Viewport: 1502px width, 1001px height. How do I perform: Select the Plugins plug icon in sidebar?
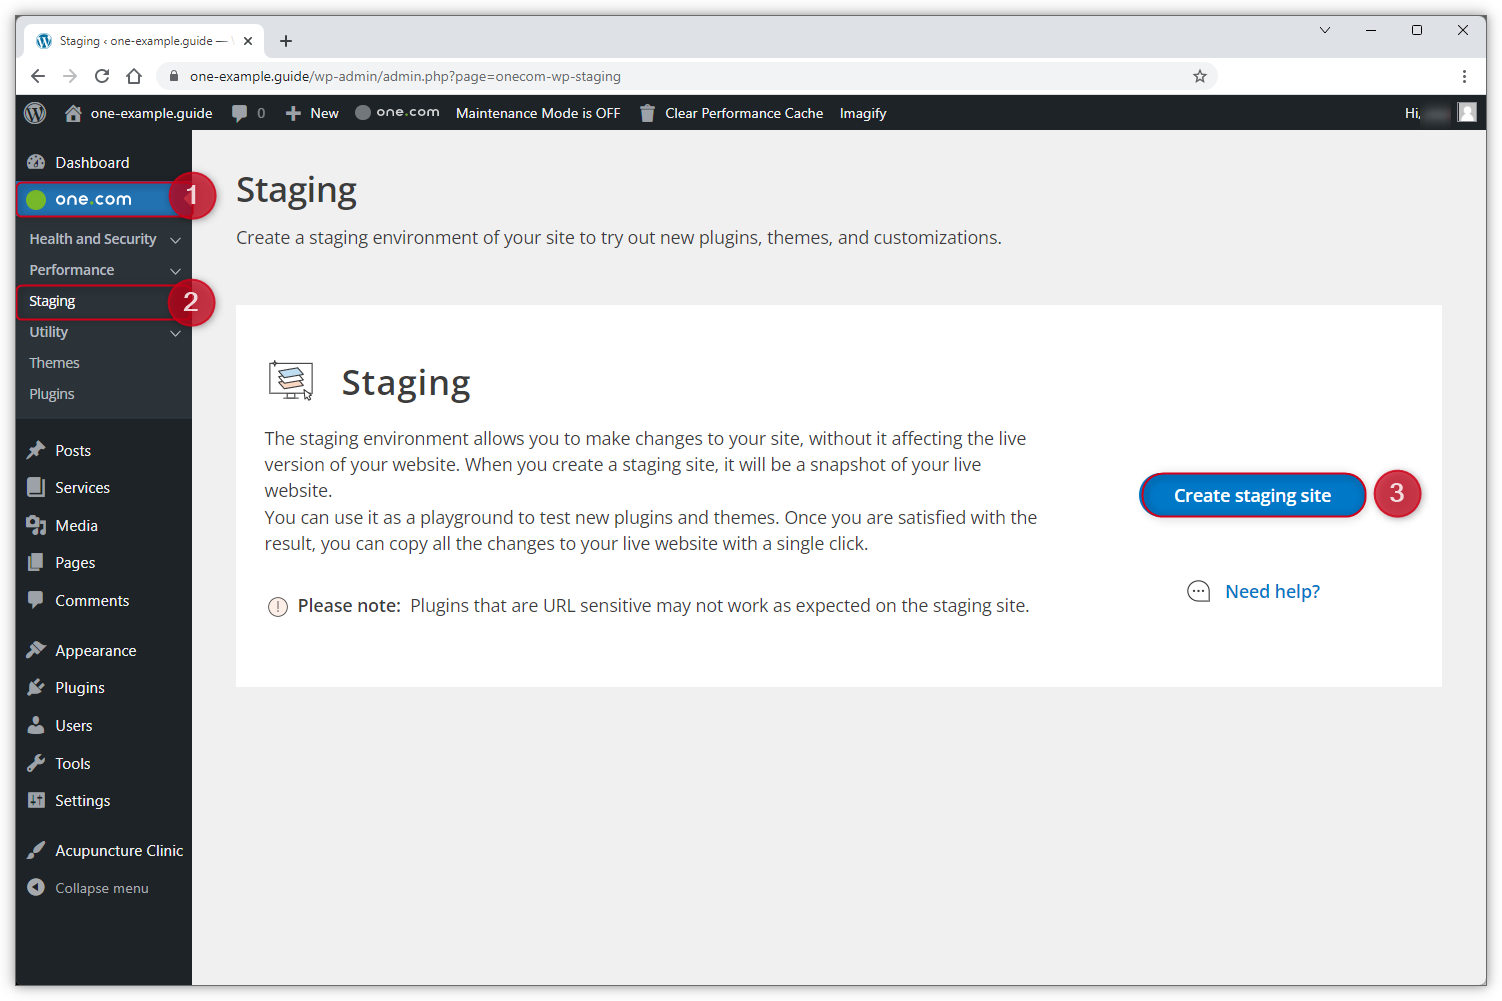[35, 687]
